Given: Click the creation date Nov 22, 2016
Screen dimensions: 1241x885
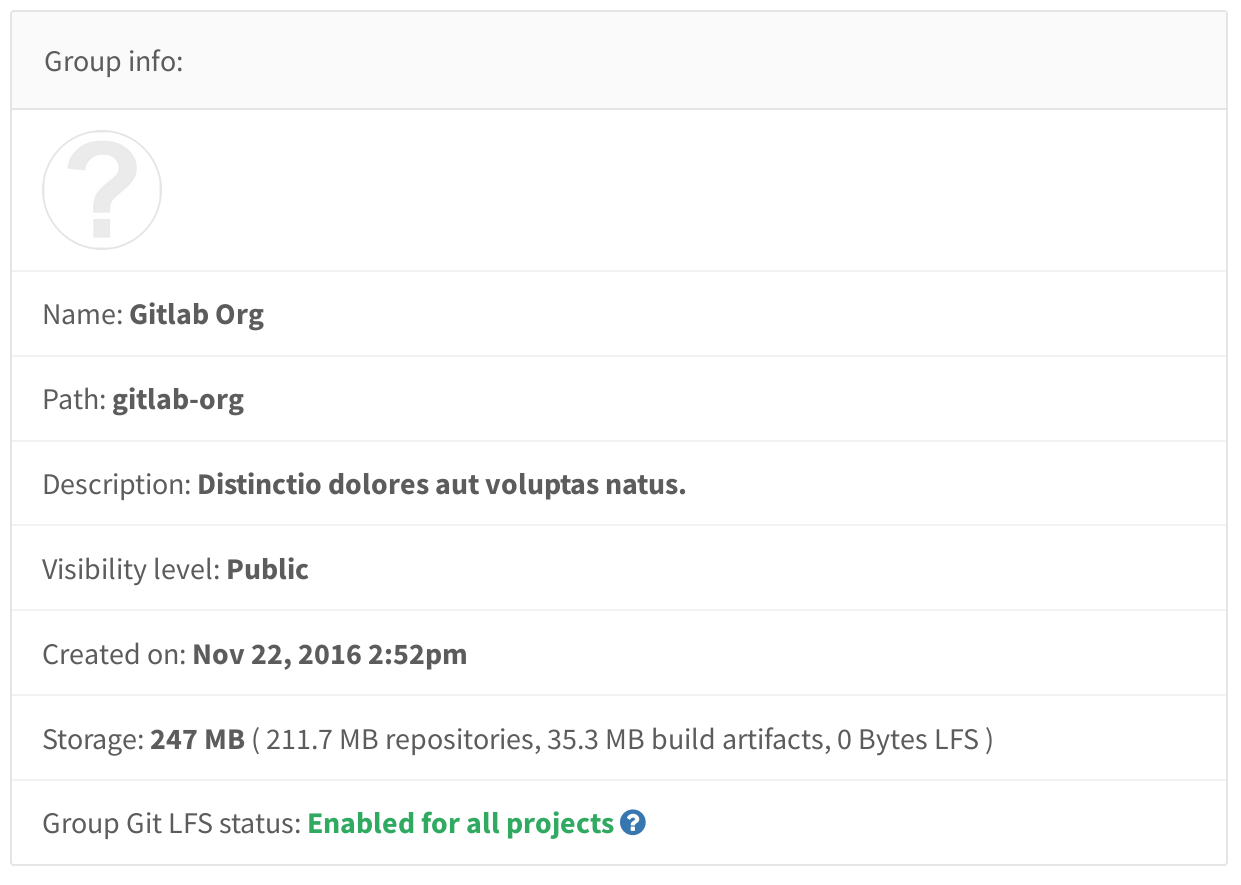Looking at the screenshot, I should (329, 654).
